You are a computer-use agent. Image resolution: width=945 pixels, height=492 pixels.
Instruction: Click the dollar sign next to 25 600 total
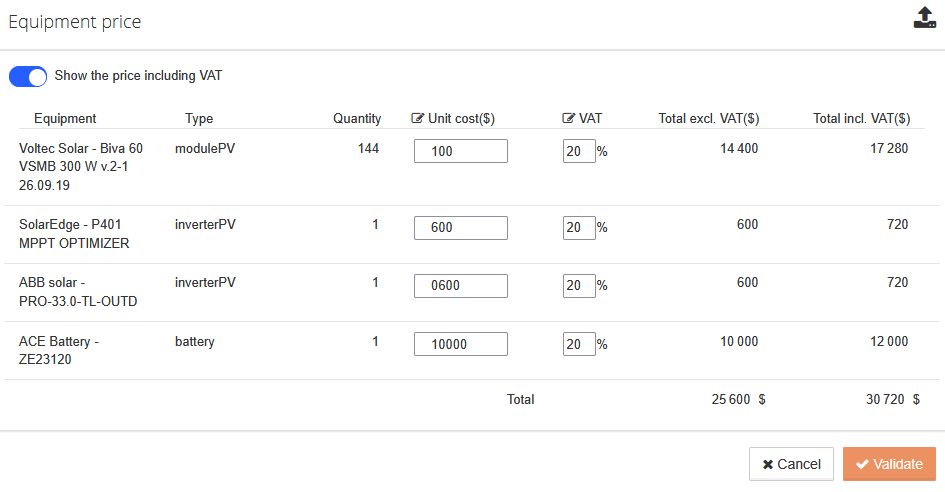coord(762,399)
